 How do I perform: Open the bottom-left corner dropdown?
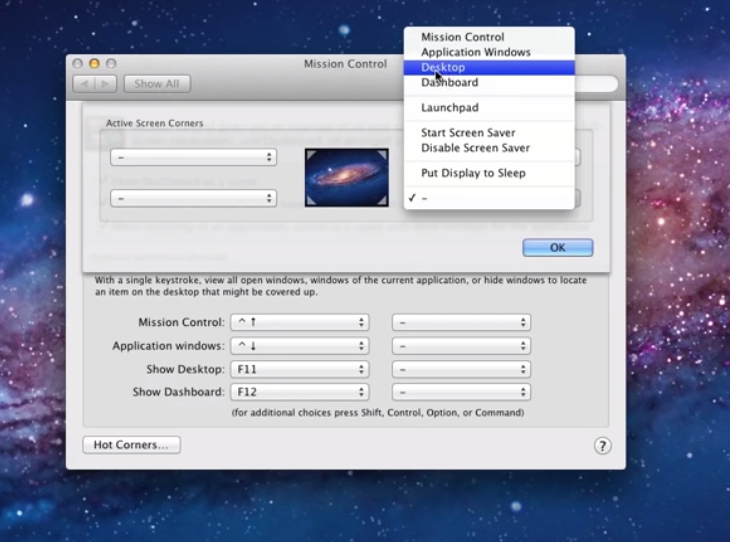(194, 198)
